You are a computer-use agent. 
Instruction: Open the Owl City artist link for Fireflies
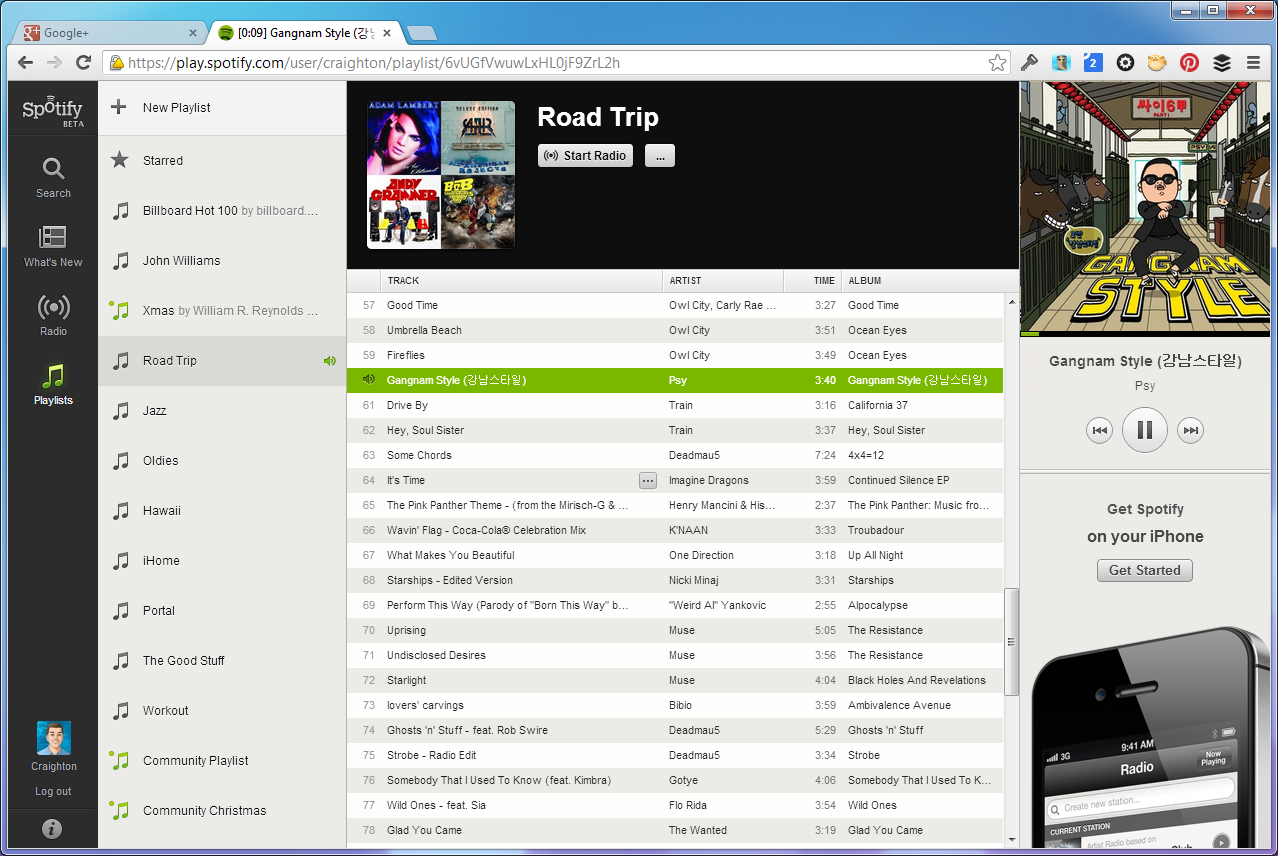(x=689, y=355)
